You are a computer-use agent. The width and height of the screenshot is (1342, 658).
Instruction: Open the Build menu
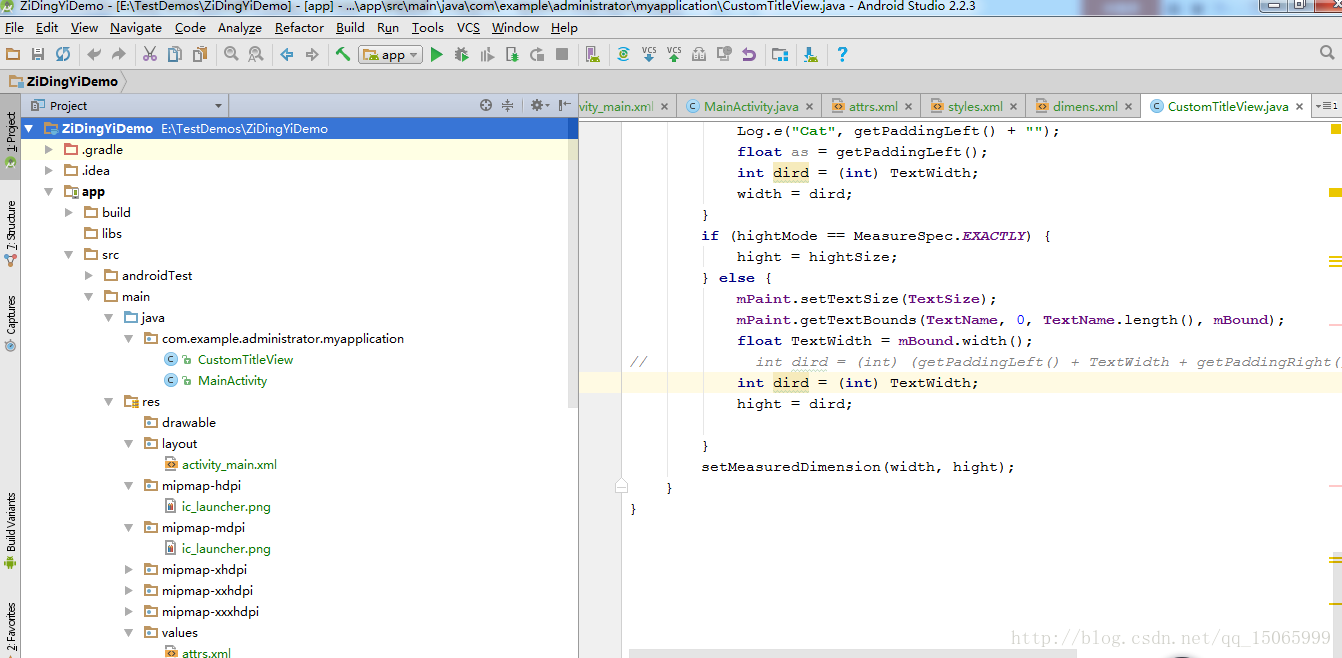click(350, 27)
